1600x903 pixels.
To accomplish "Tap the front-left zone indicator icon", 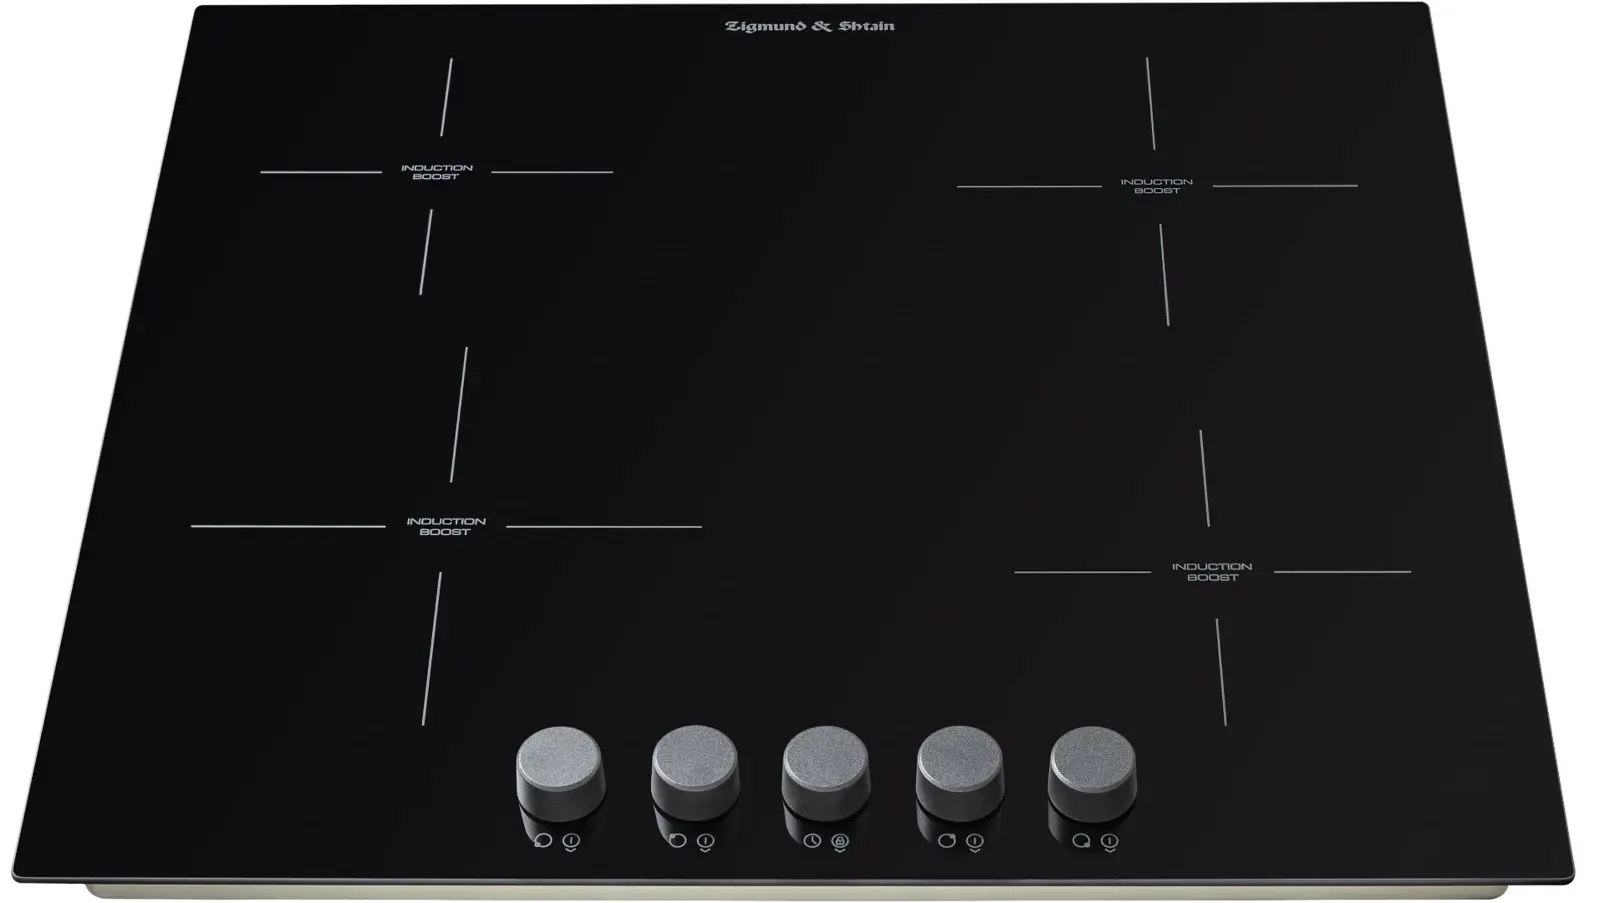I will (543, 841).
